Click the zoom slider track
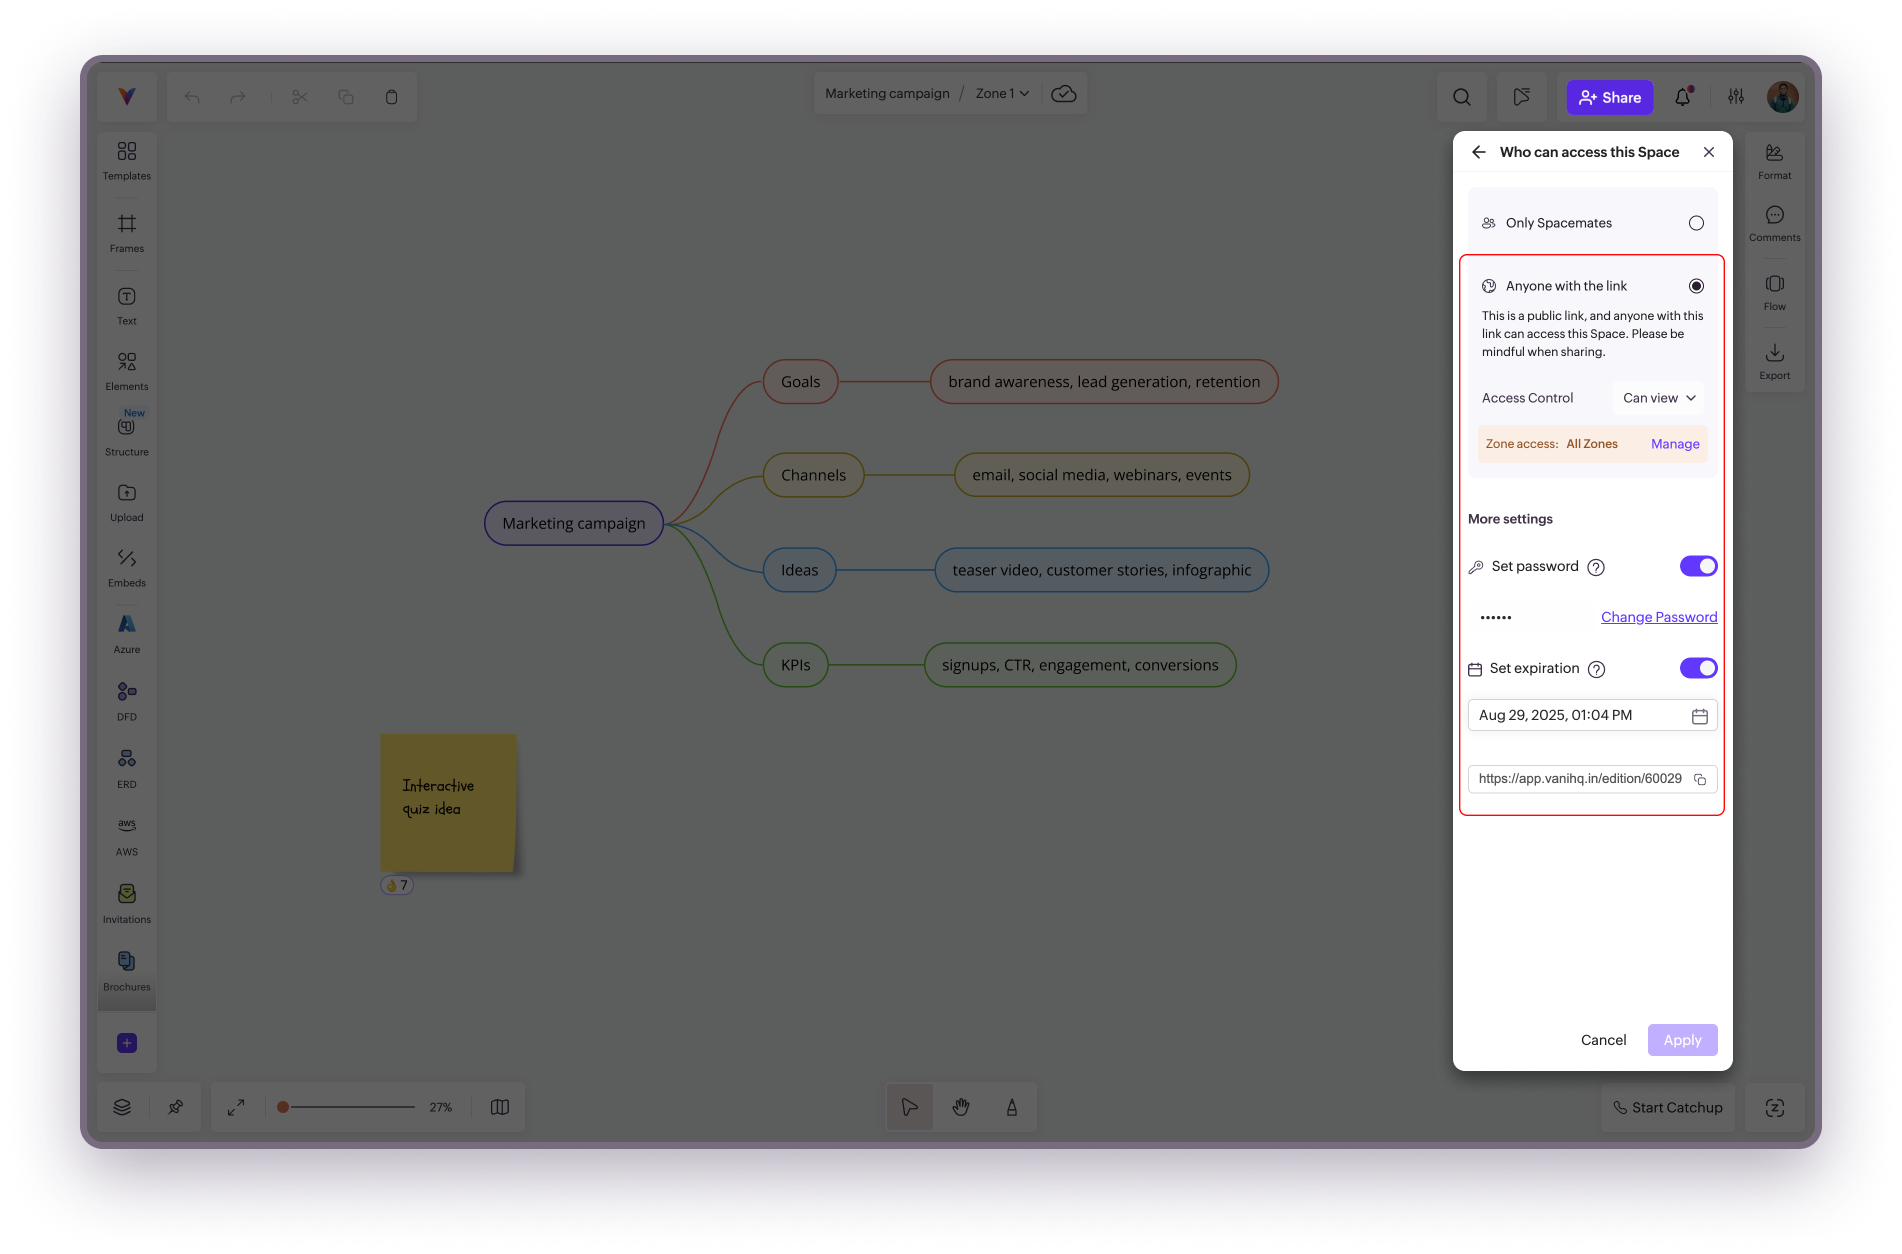The image size is (1902, 1254). click(x=352, y=1107)
